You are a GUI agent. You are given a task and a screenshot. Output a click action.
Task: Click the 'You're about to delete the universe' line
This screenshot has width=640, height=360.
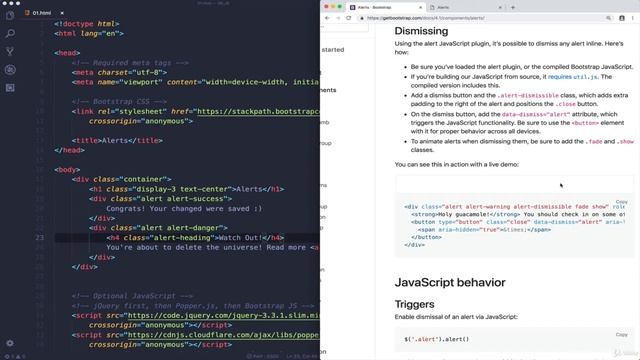[x=213, y=247]
